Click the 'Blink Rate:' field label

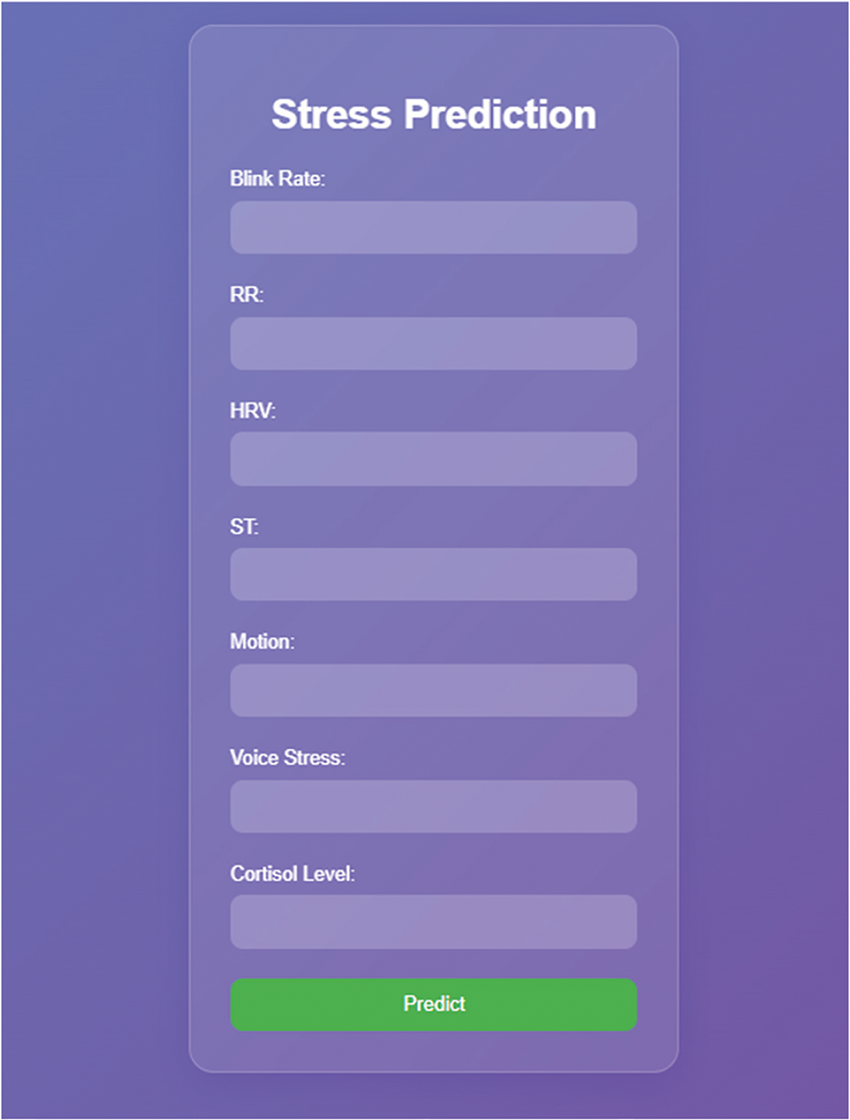coord(278,179)
